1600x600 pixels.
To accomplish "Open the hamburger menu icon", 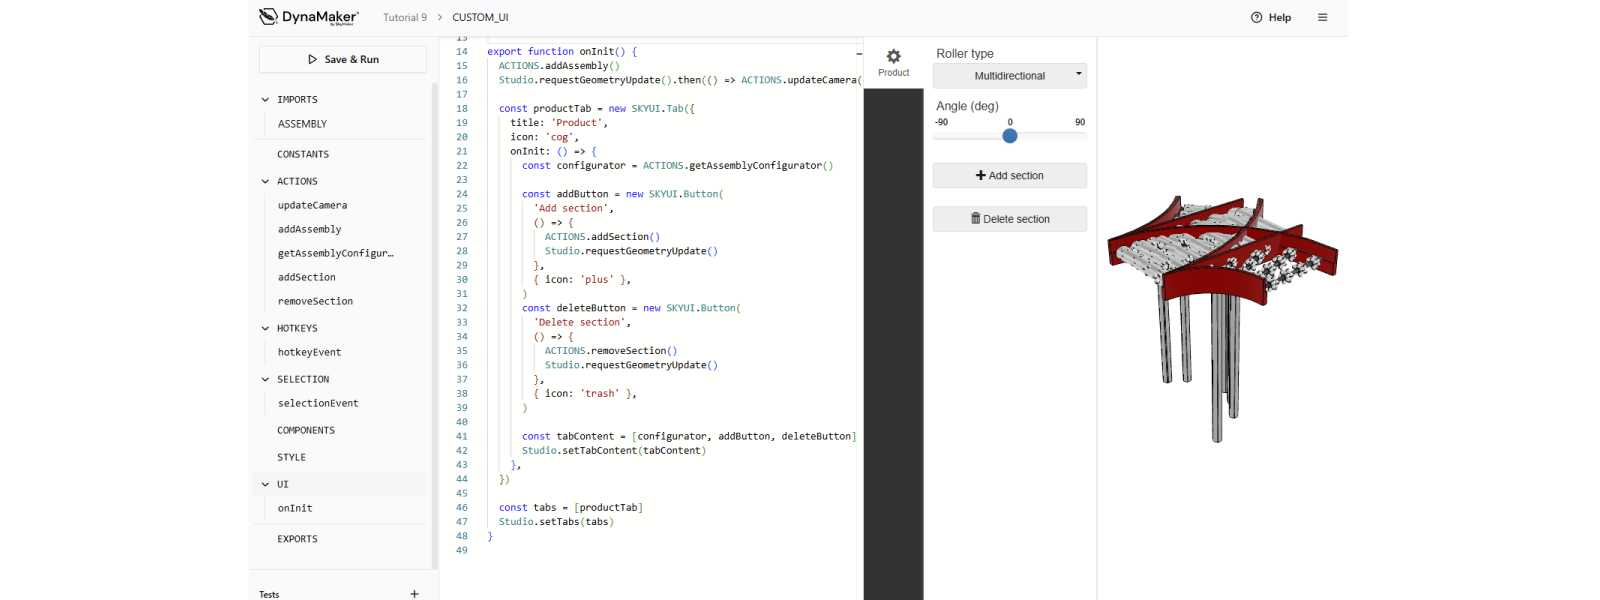I will (x=1322, y=17).
